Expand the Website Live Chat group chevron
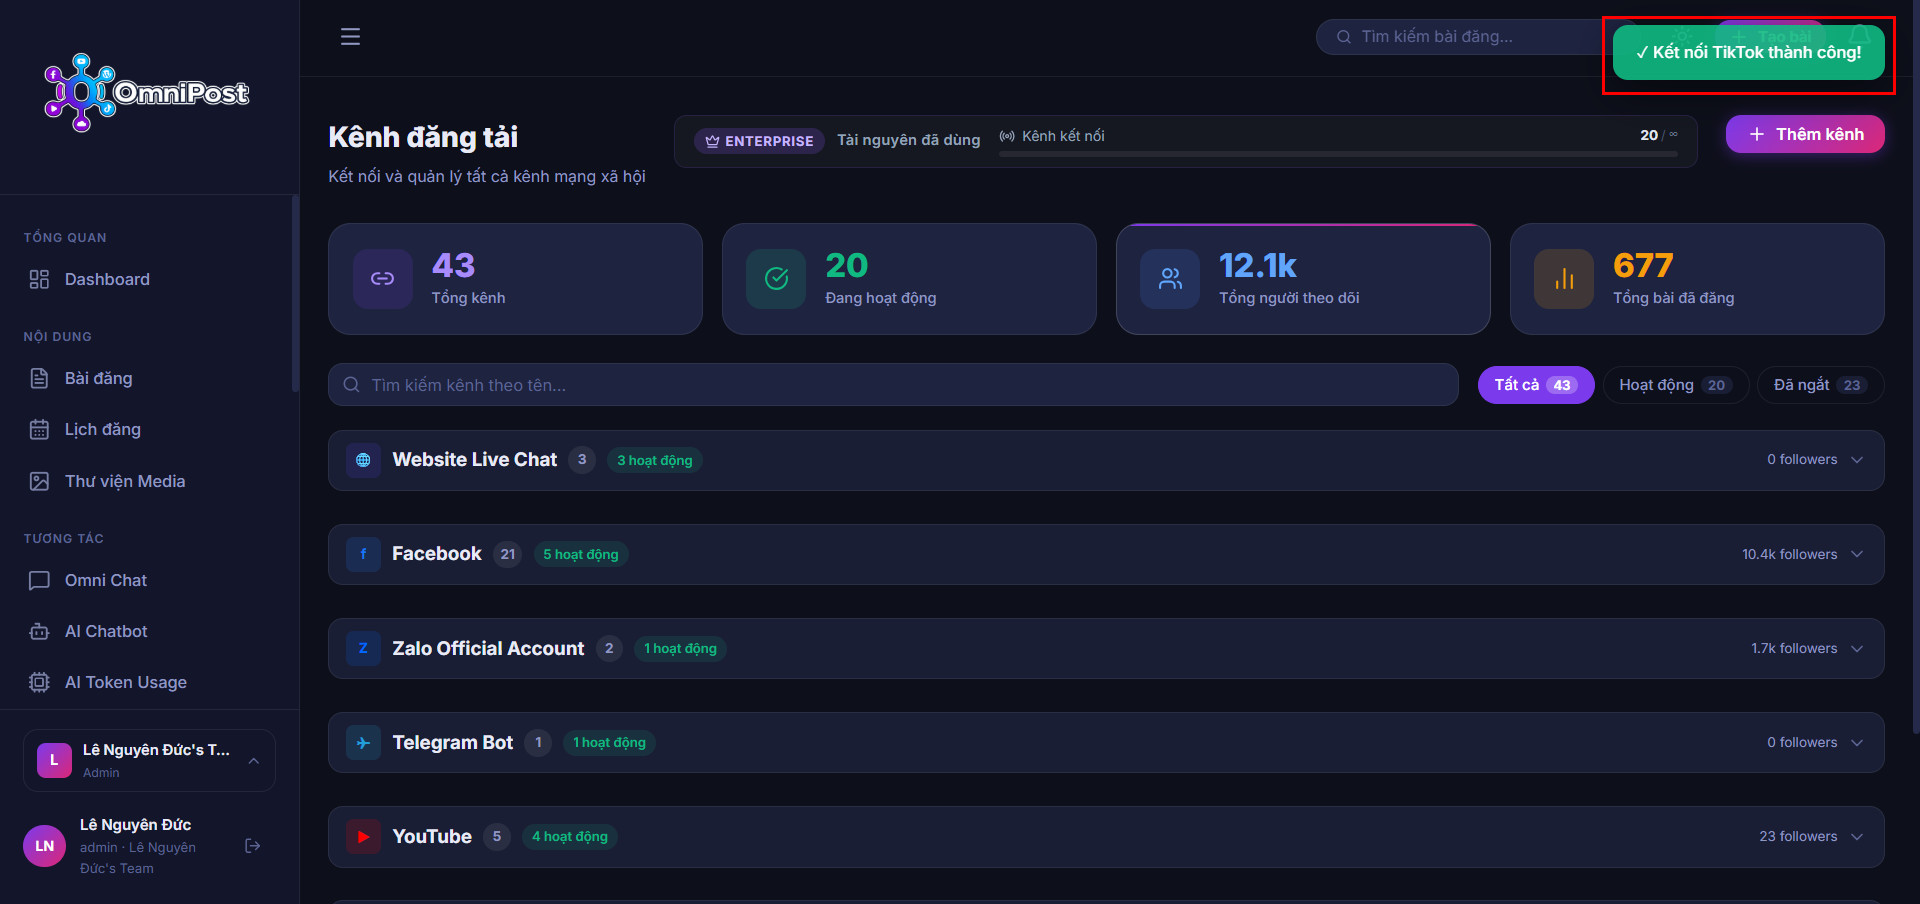Screen dimensions: 1920x904 click(1857, 460)
